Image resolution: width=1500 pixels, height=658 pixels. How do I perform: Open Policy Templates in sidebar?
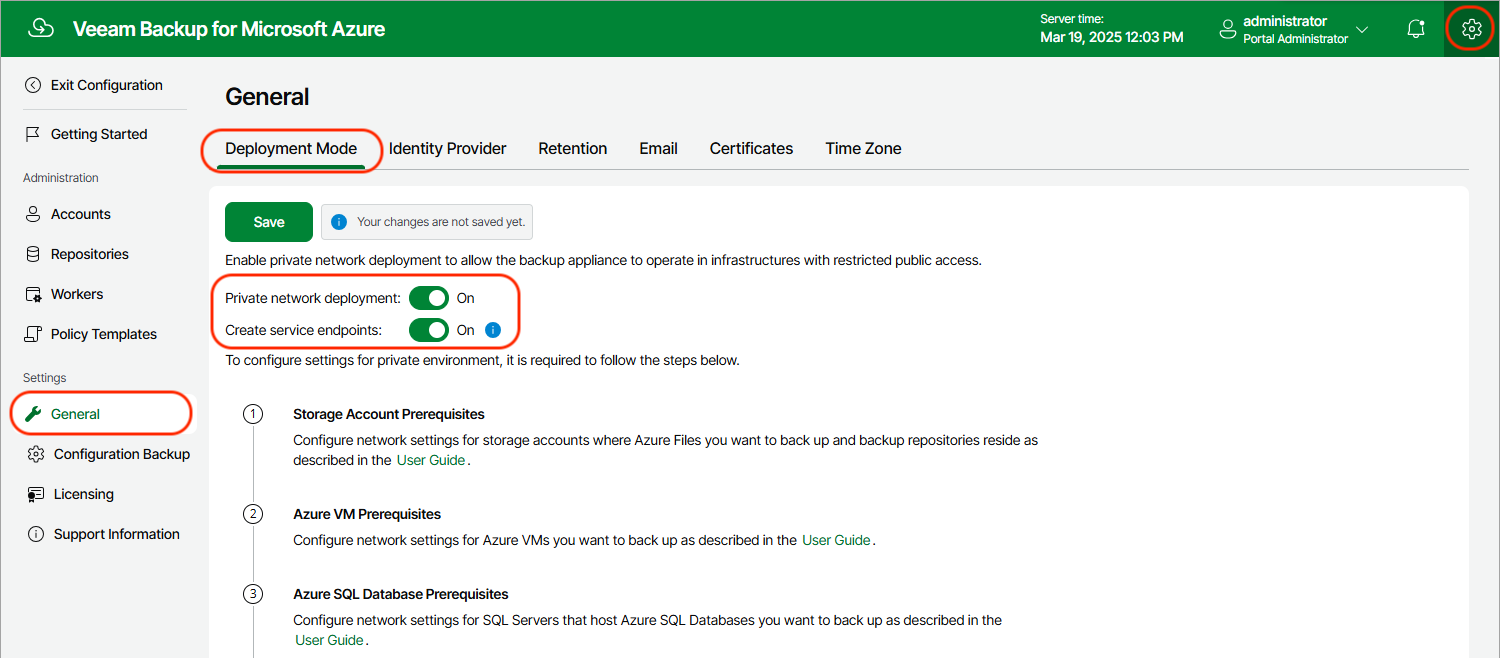click(104, 334)
